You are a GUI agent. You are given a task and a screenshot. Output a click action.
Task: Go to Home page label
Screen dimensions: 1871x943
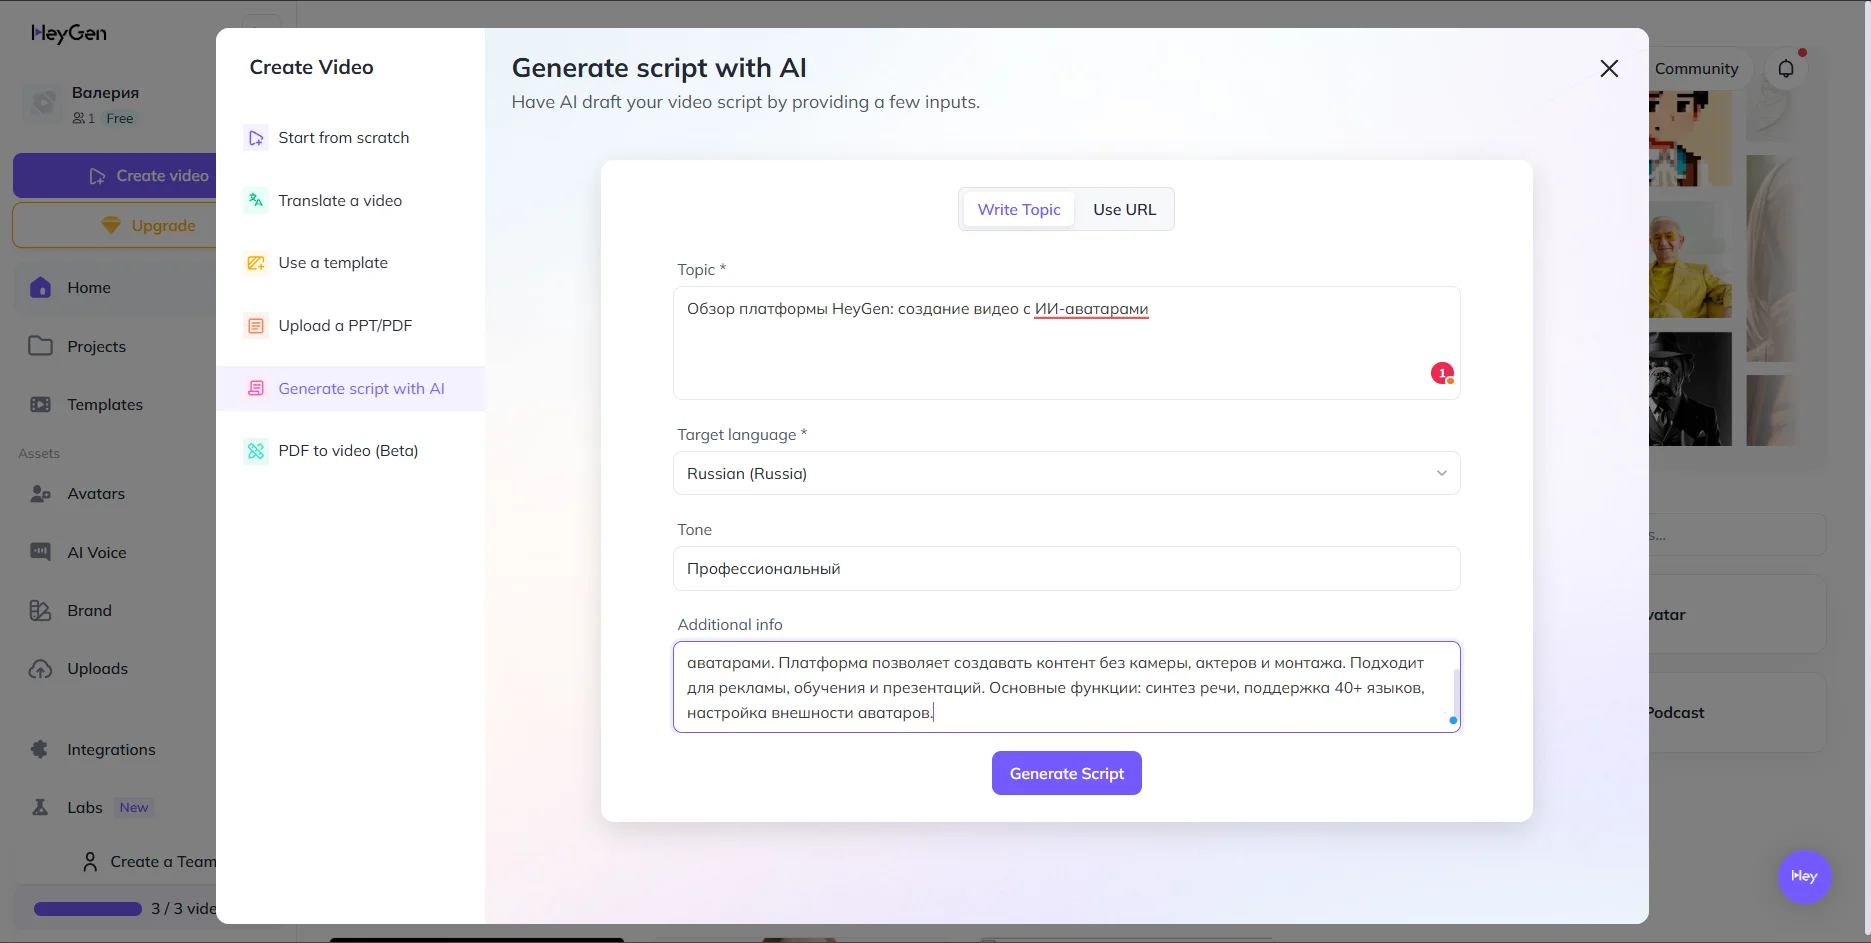(89, 288)
